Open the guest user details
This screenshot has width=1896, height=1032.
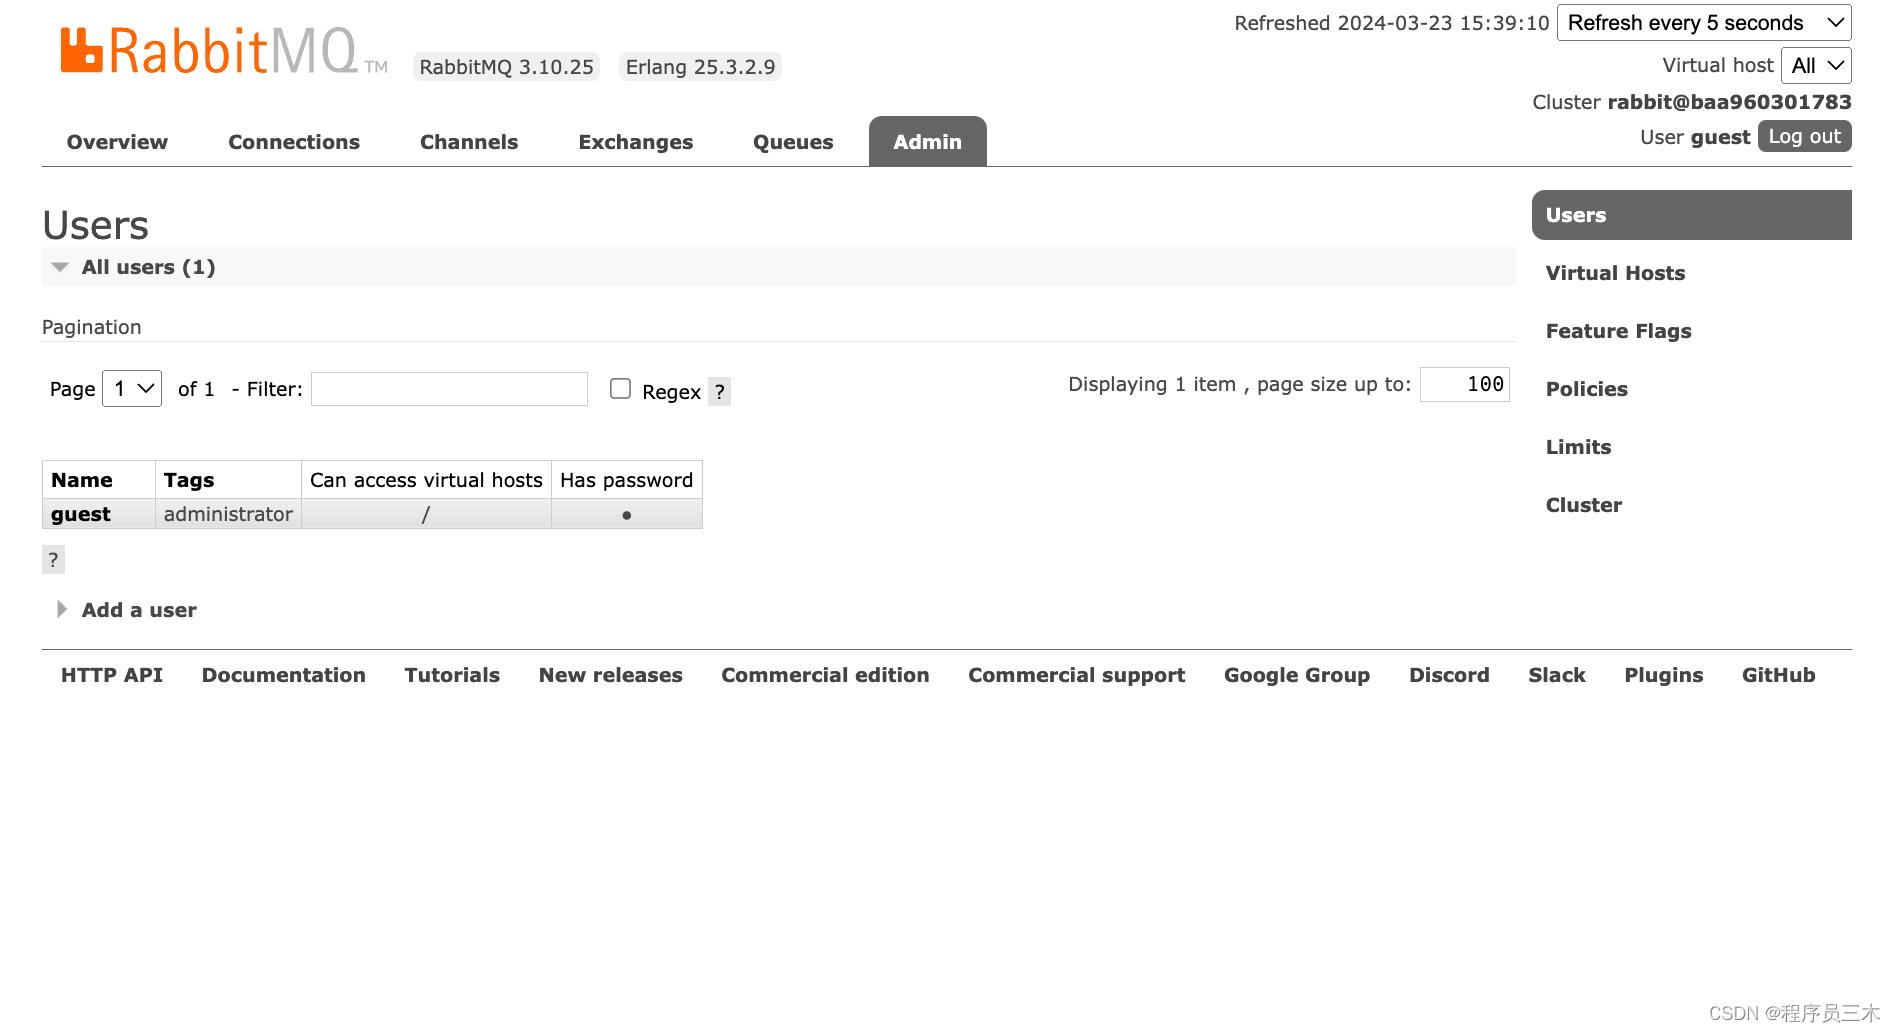(80, 513)
